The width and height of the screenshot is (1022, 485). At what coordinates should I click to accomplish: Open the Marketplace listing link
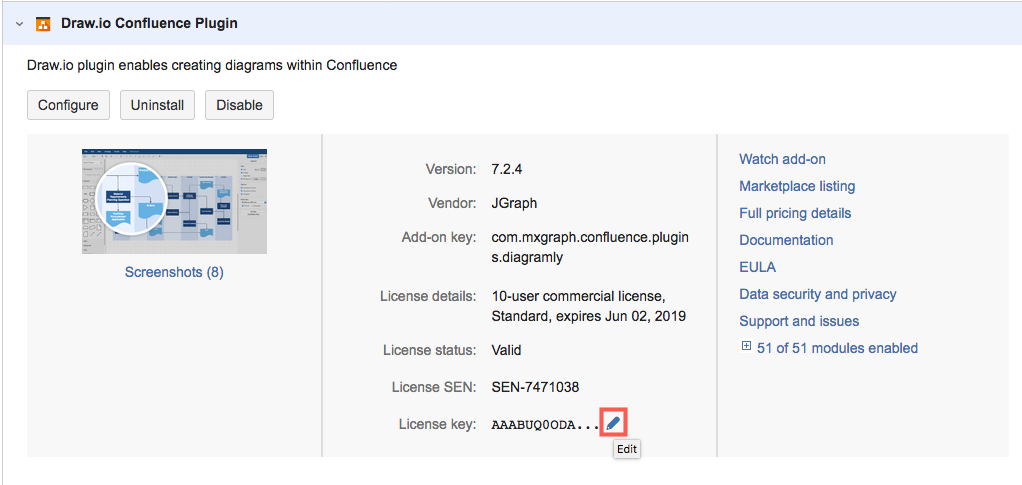coord(797,186)
